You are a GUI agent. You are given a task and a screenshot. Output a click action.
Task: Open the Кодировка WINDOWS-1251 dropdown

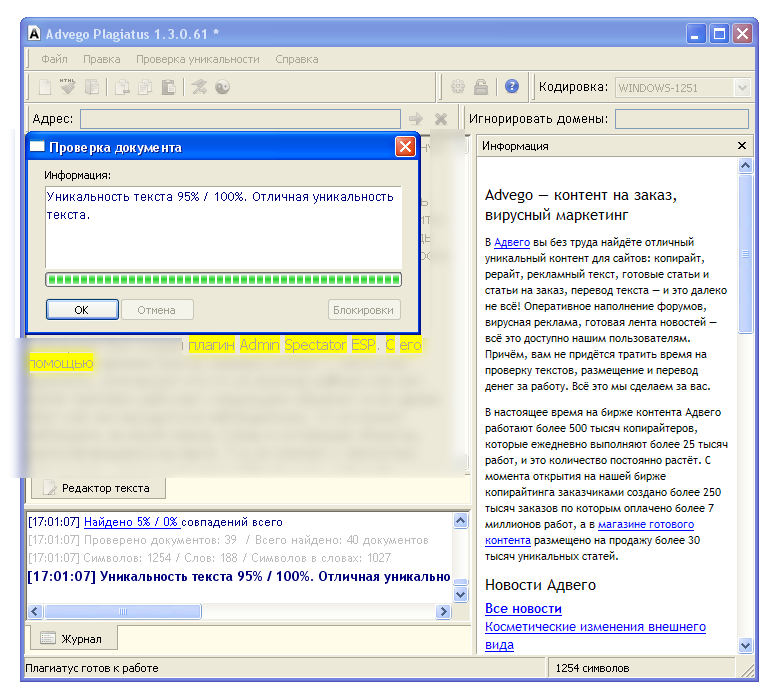pos(742,88)
